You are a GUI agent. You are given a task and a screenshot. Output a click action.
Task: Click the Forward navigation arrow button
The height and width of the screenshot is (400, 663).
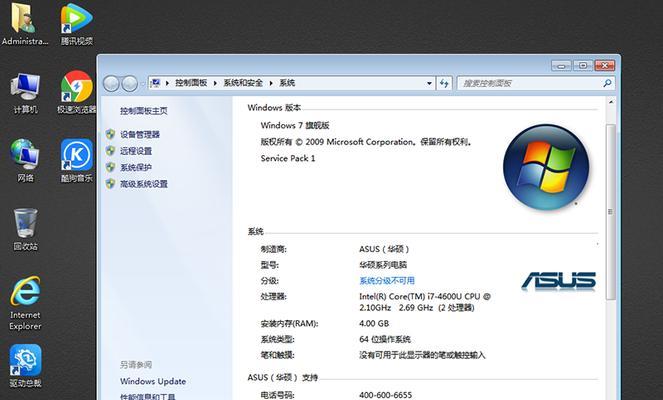129,84
